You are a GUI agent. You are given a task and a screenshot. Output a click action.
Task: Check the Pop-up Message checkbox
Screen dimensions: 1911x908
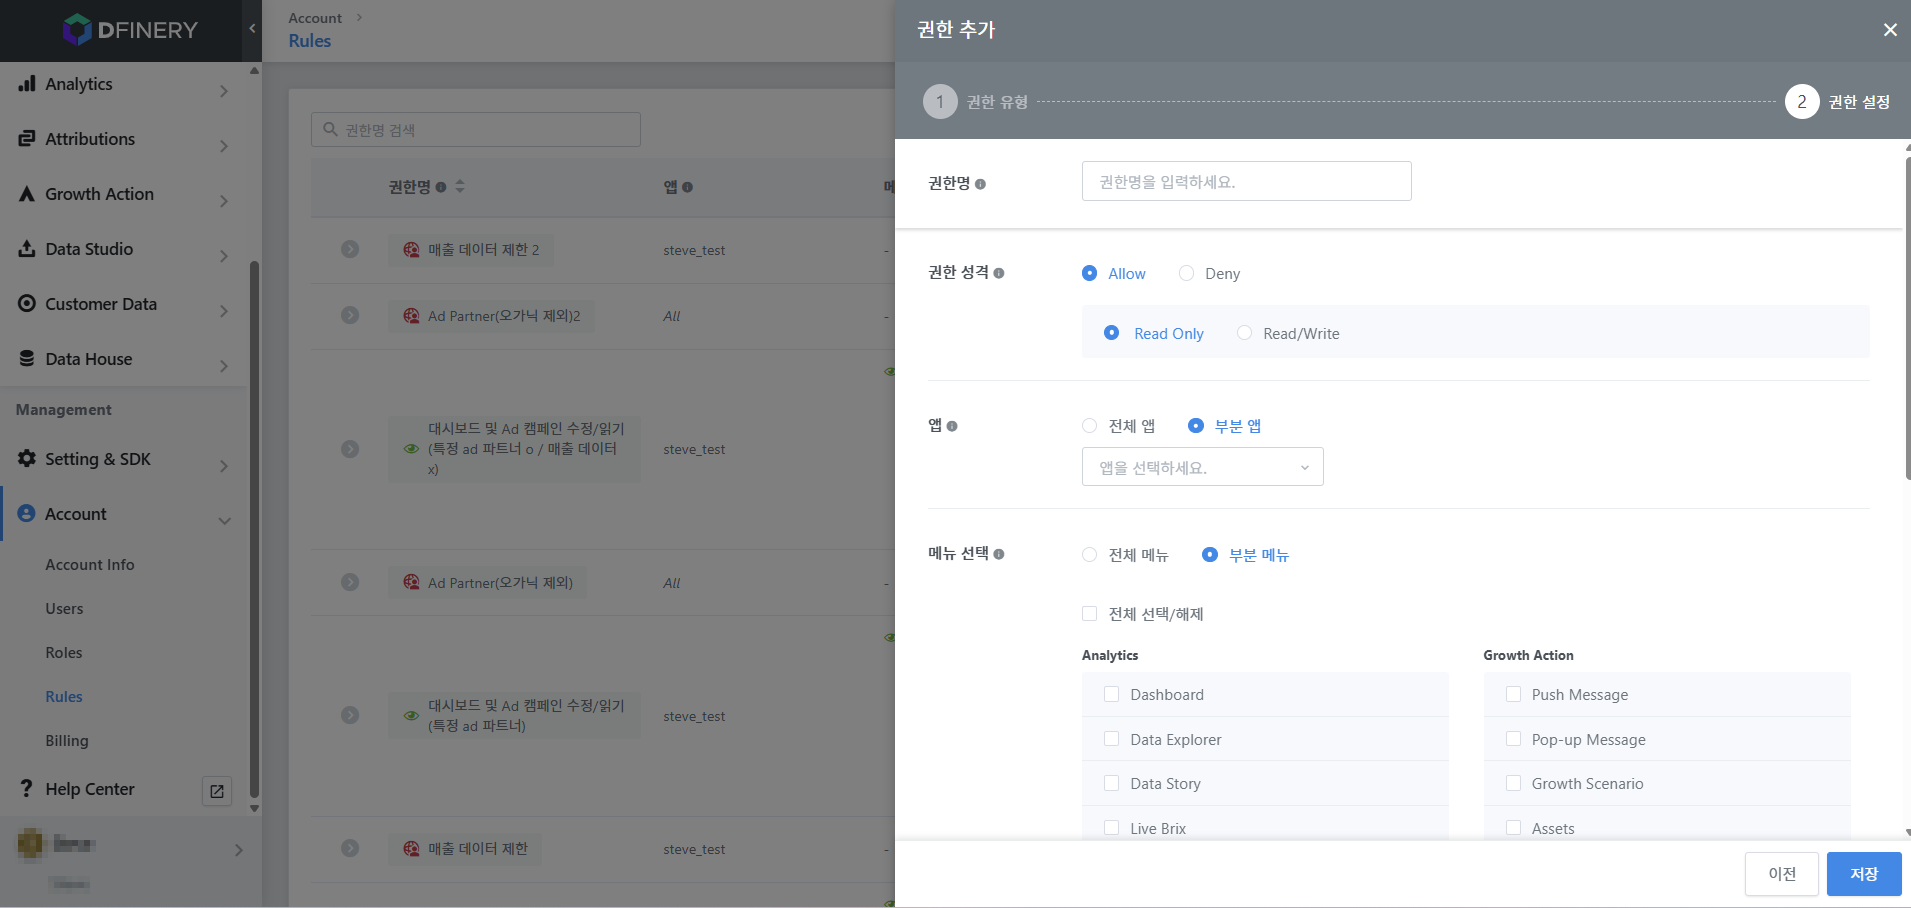pyautogui.click(x=1513, y=739)
